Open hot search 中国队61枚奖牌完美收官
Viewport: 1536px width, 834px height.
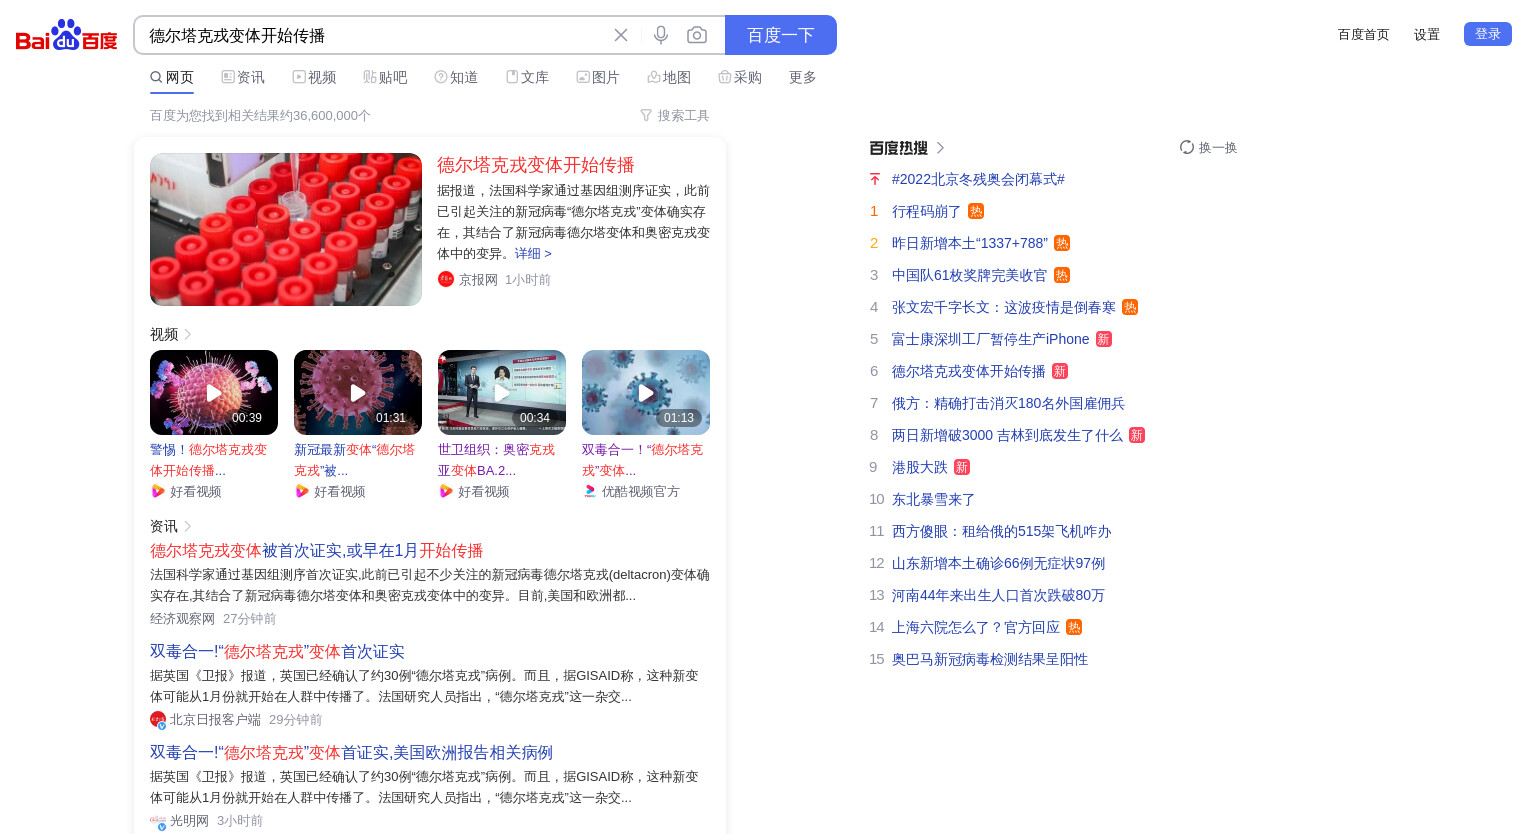point(969,275)
